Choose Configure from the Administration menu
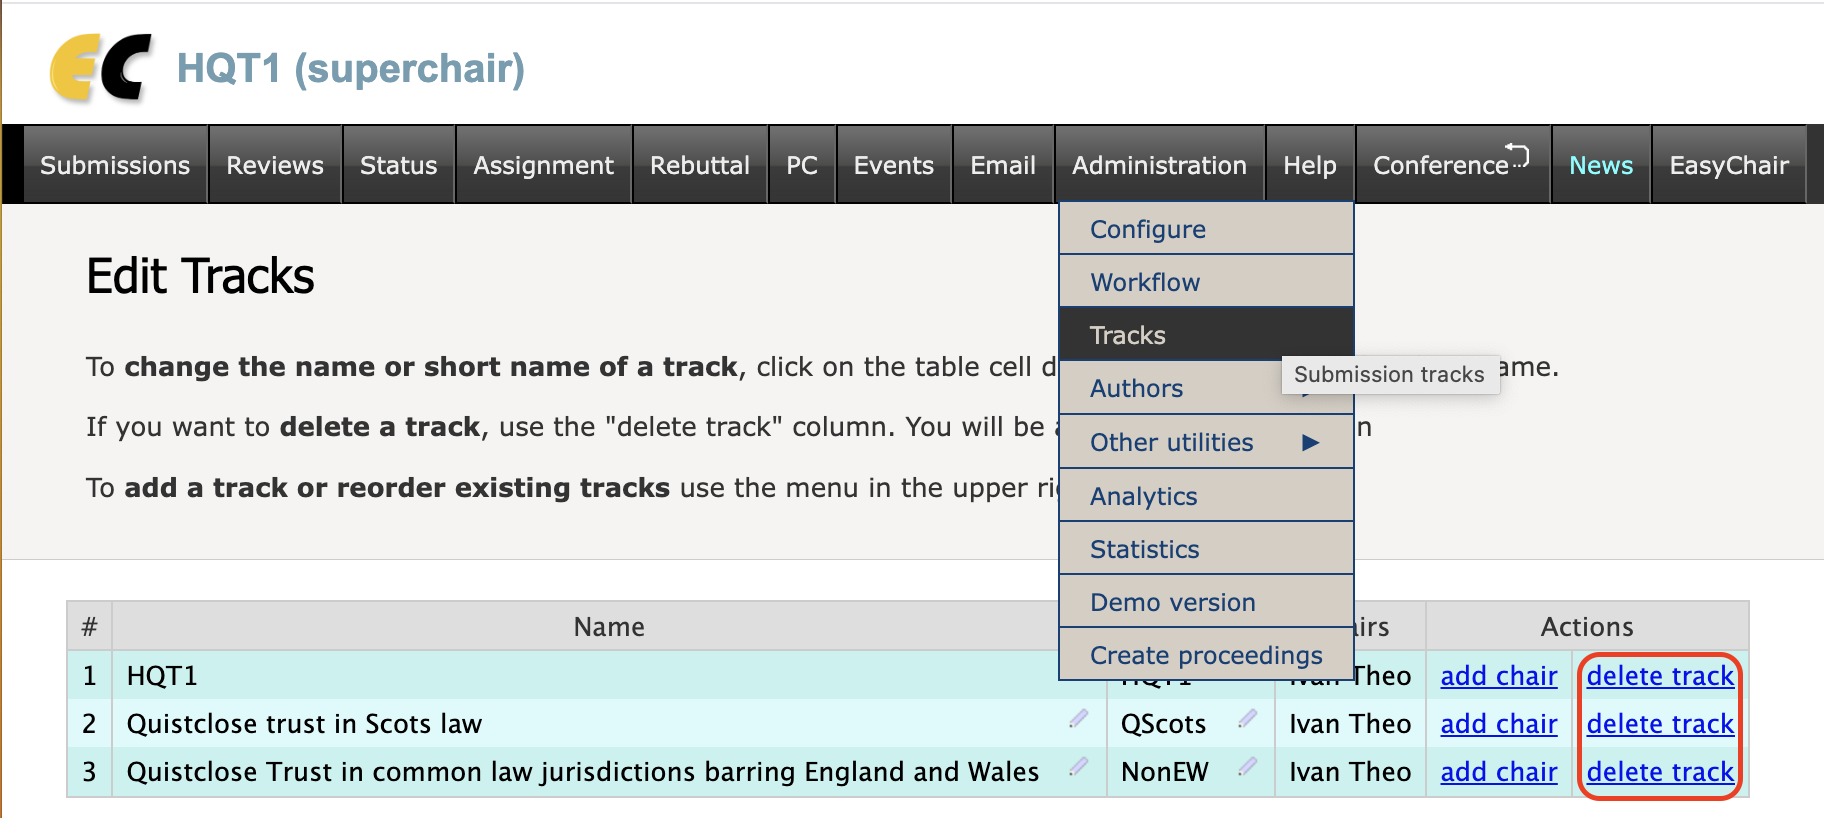Screen dimensions: 1824x818 [1148, 229]
